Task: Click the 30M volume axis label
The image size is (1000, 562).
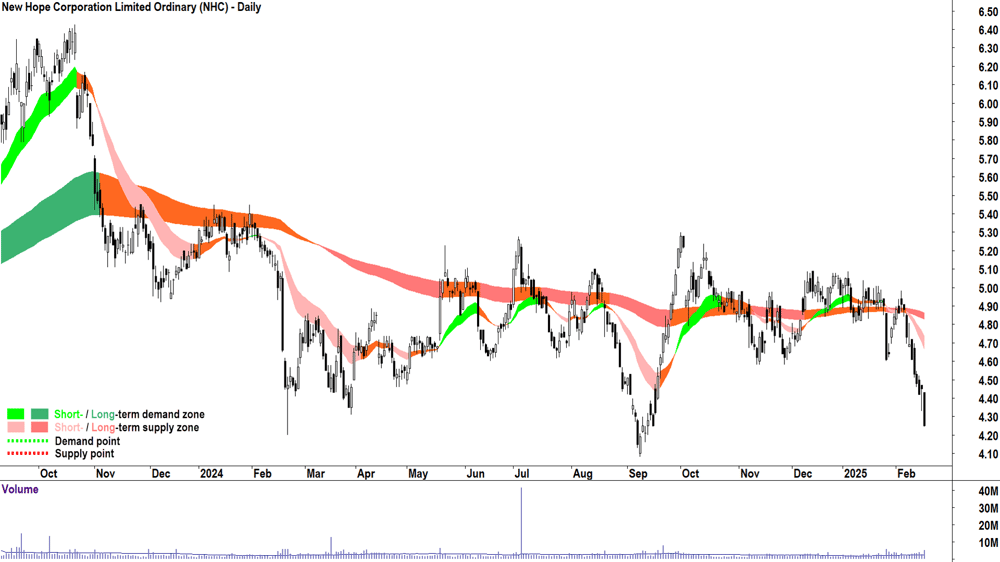Action: [989, 508]
